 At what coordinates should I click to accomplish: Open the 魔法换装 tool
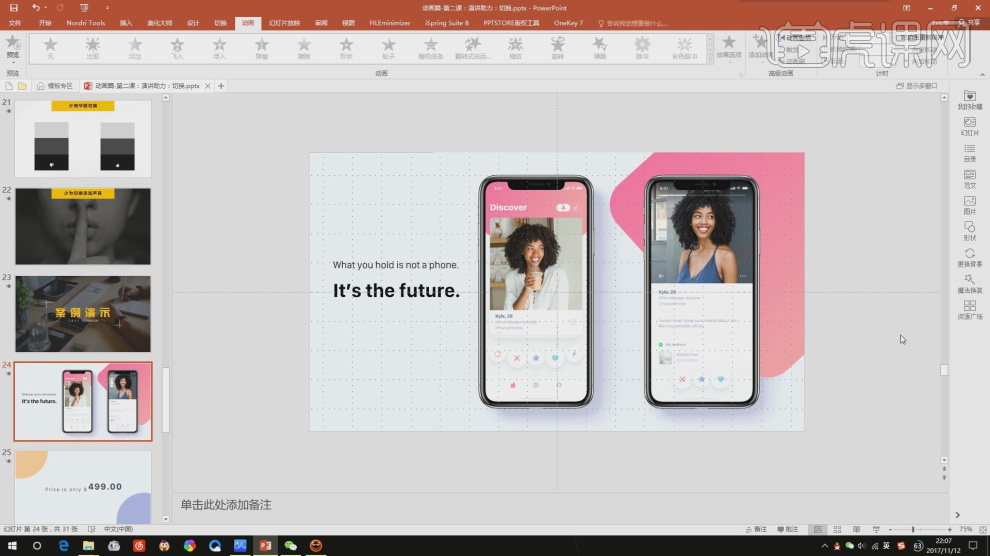point(969,284)
